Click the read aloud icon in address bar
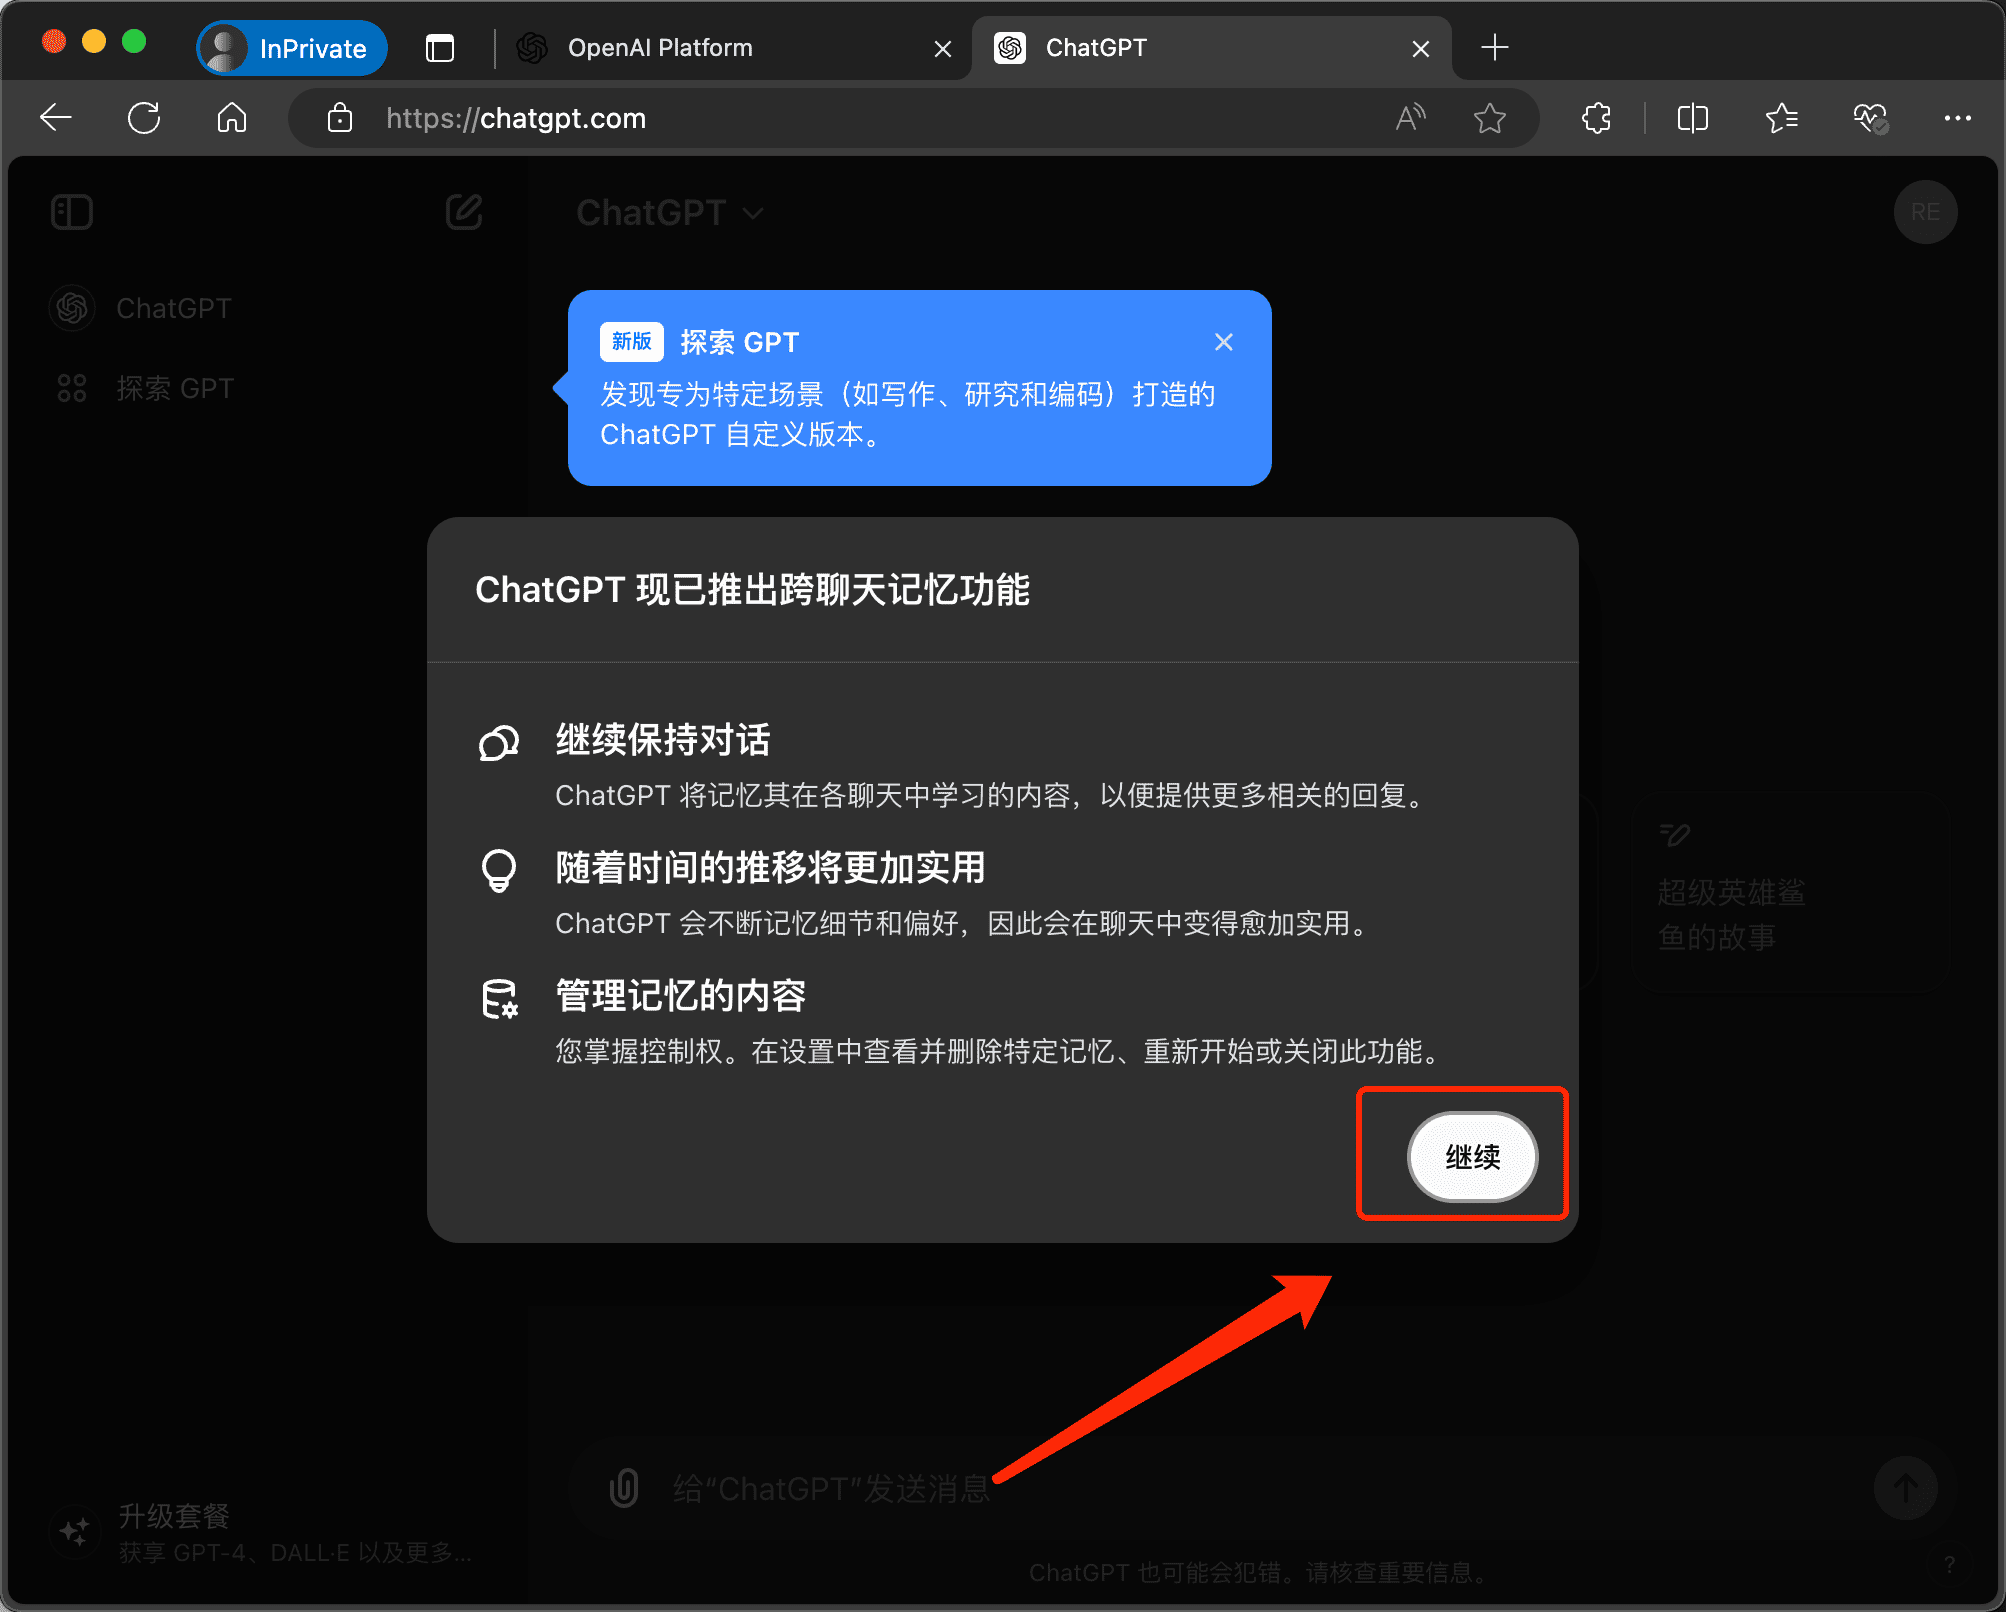2006x1612 pixels. pos(1410,118)
